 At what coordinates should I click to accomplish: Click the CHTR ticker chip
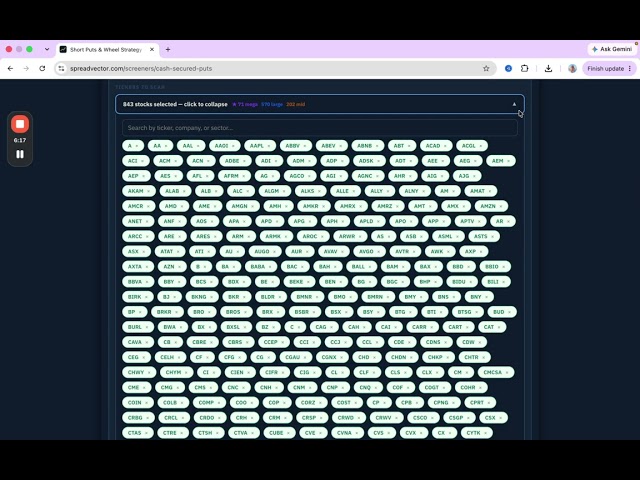pyautogui.click(x=474, y=357)
